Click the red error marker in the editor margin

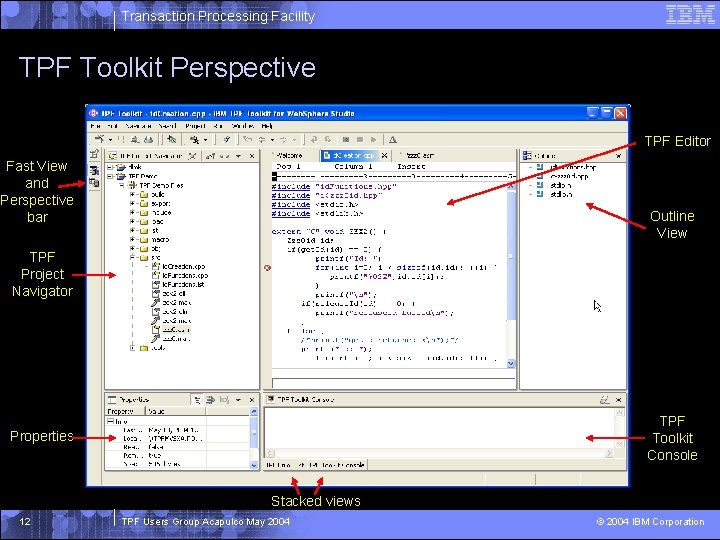[268, 268]
